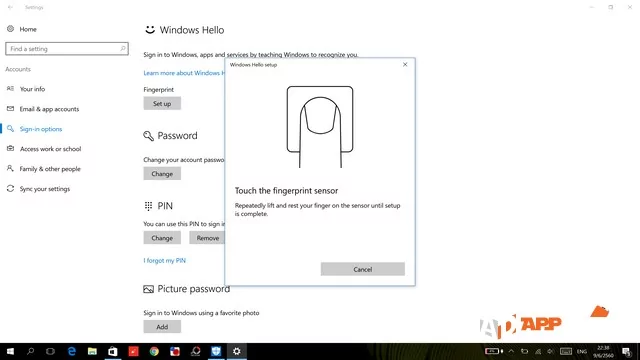
Task: Open File Explorer from taskbar
Action: tap(92, 351)
